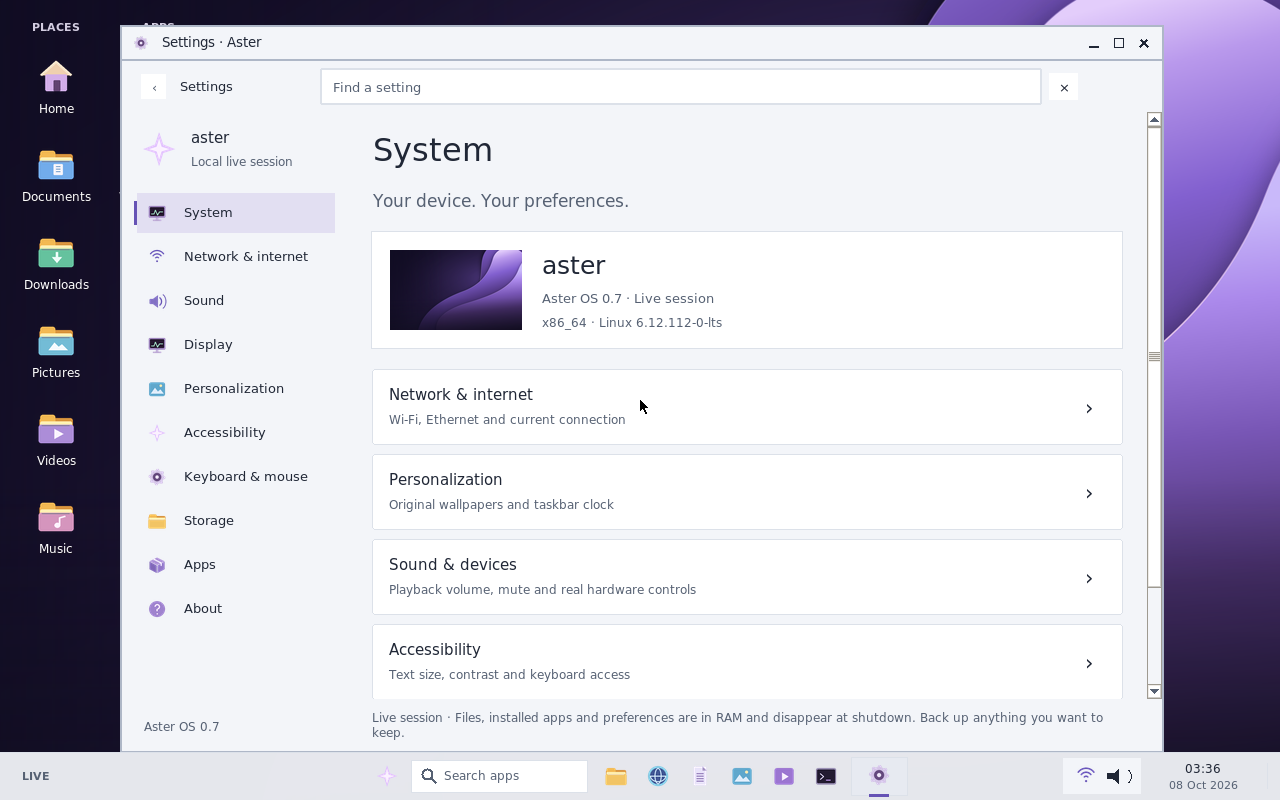1280x800 pixels.
Task: Launch the web browser globe icon
Action: 658,776
